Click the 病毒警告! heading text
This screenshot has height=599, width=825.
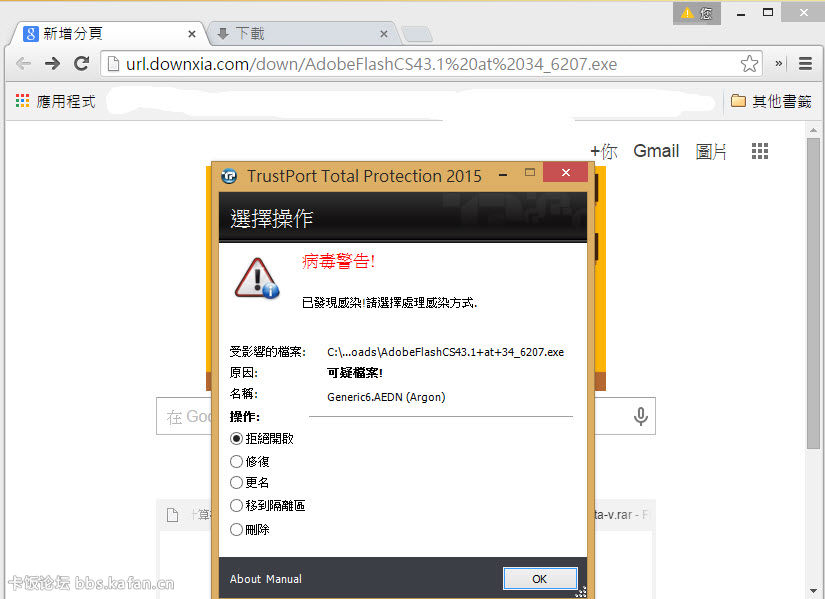pos(338,261)
